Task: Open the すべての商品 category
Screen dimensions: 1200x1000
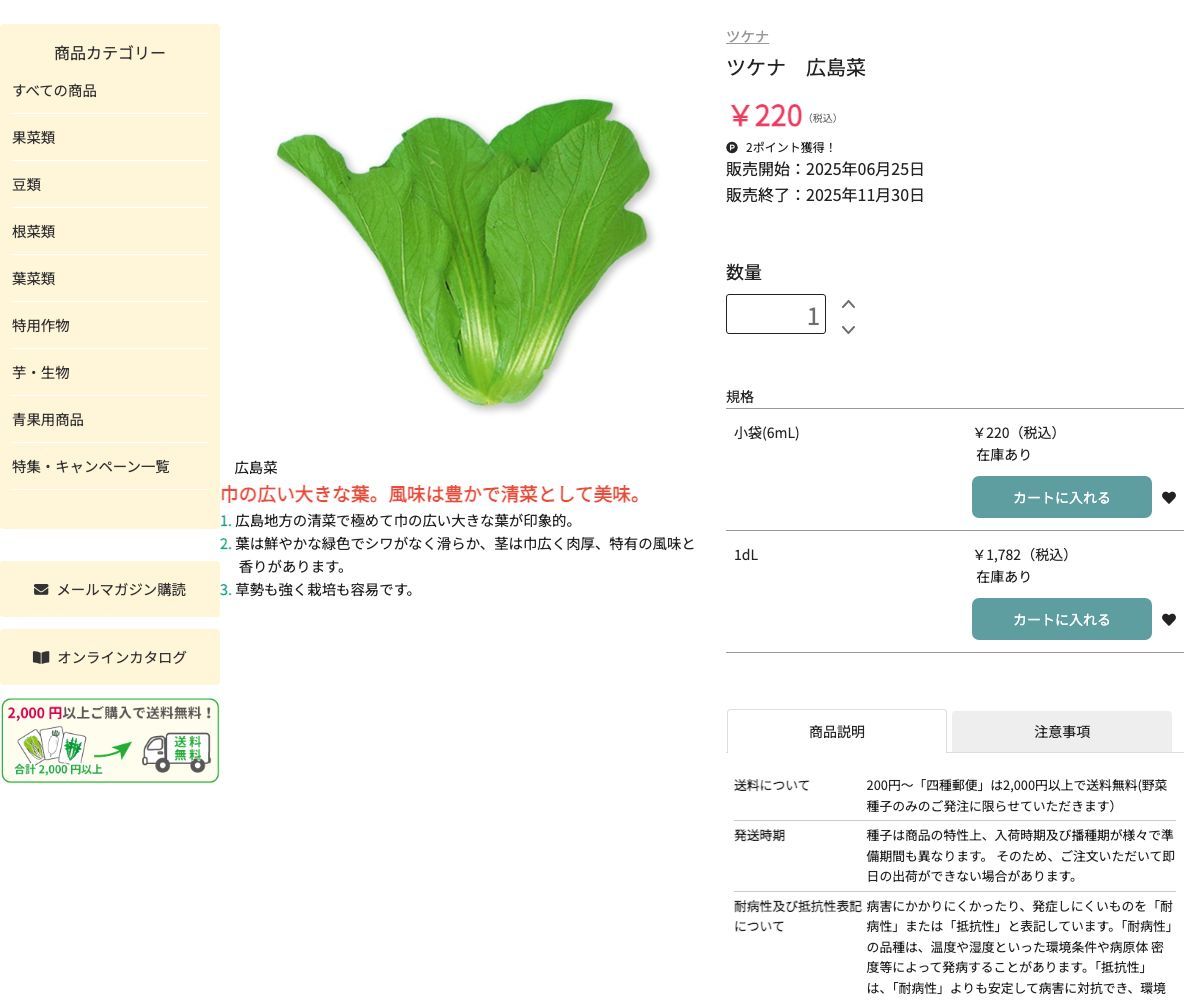Action: point(55,91)
